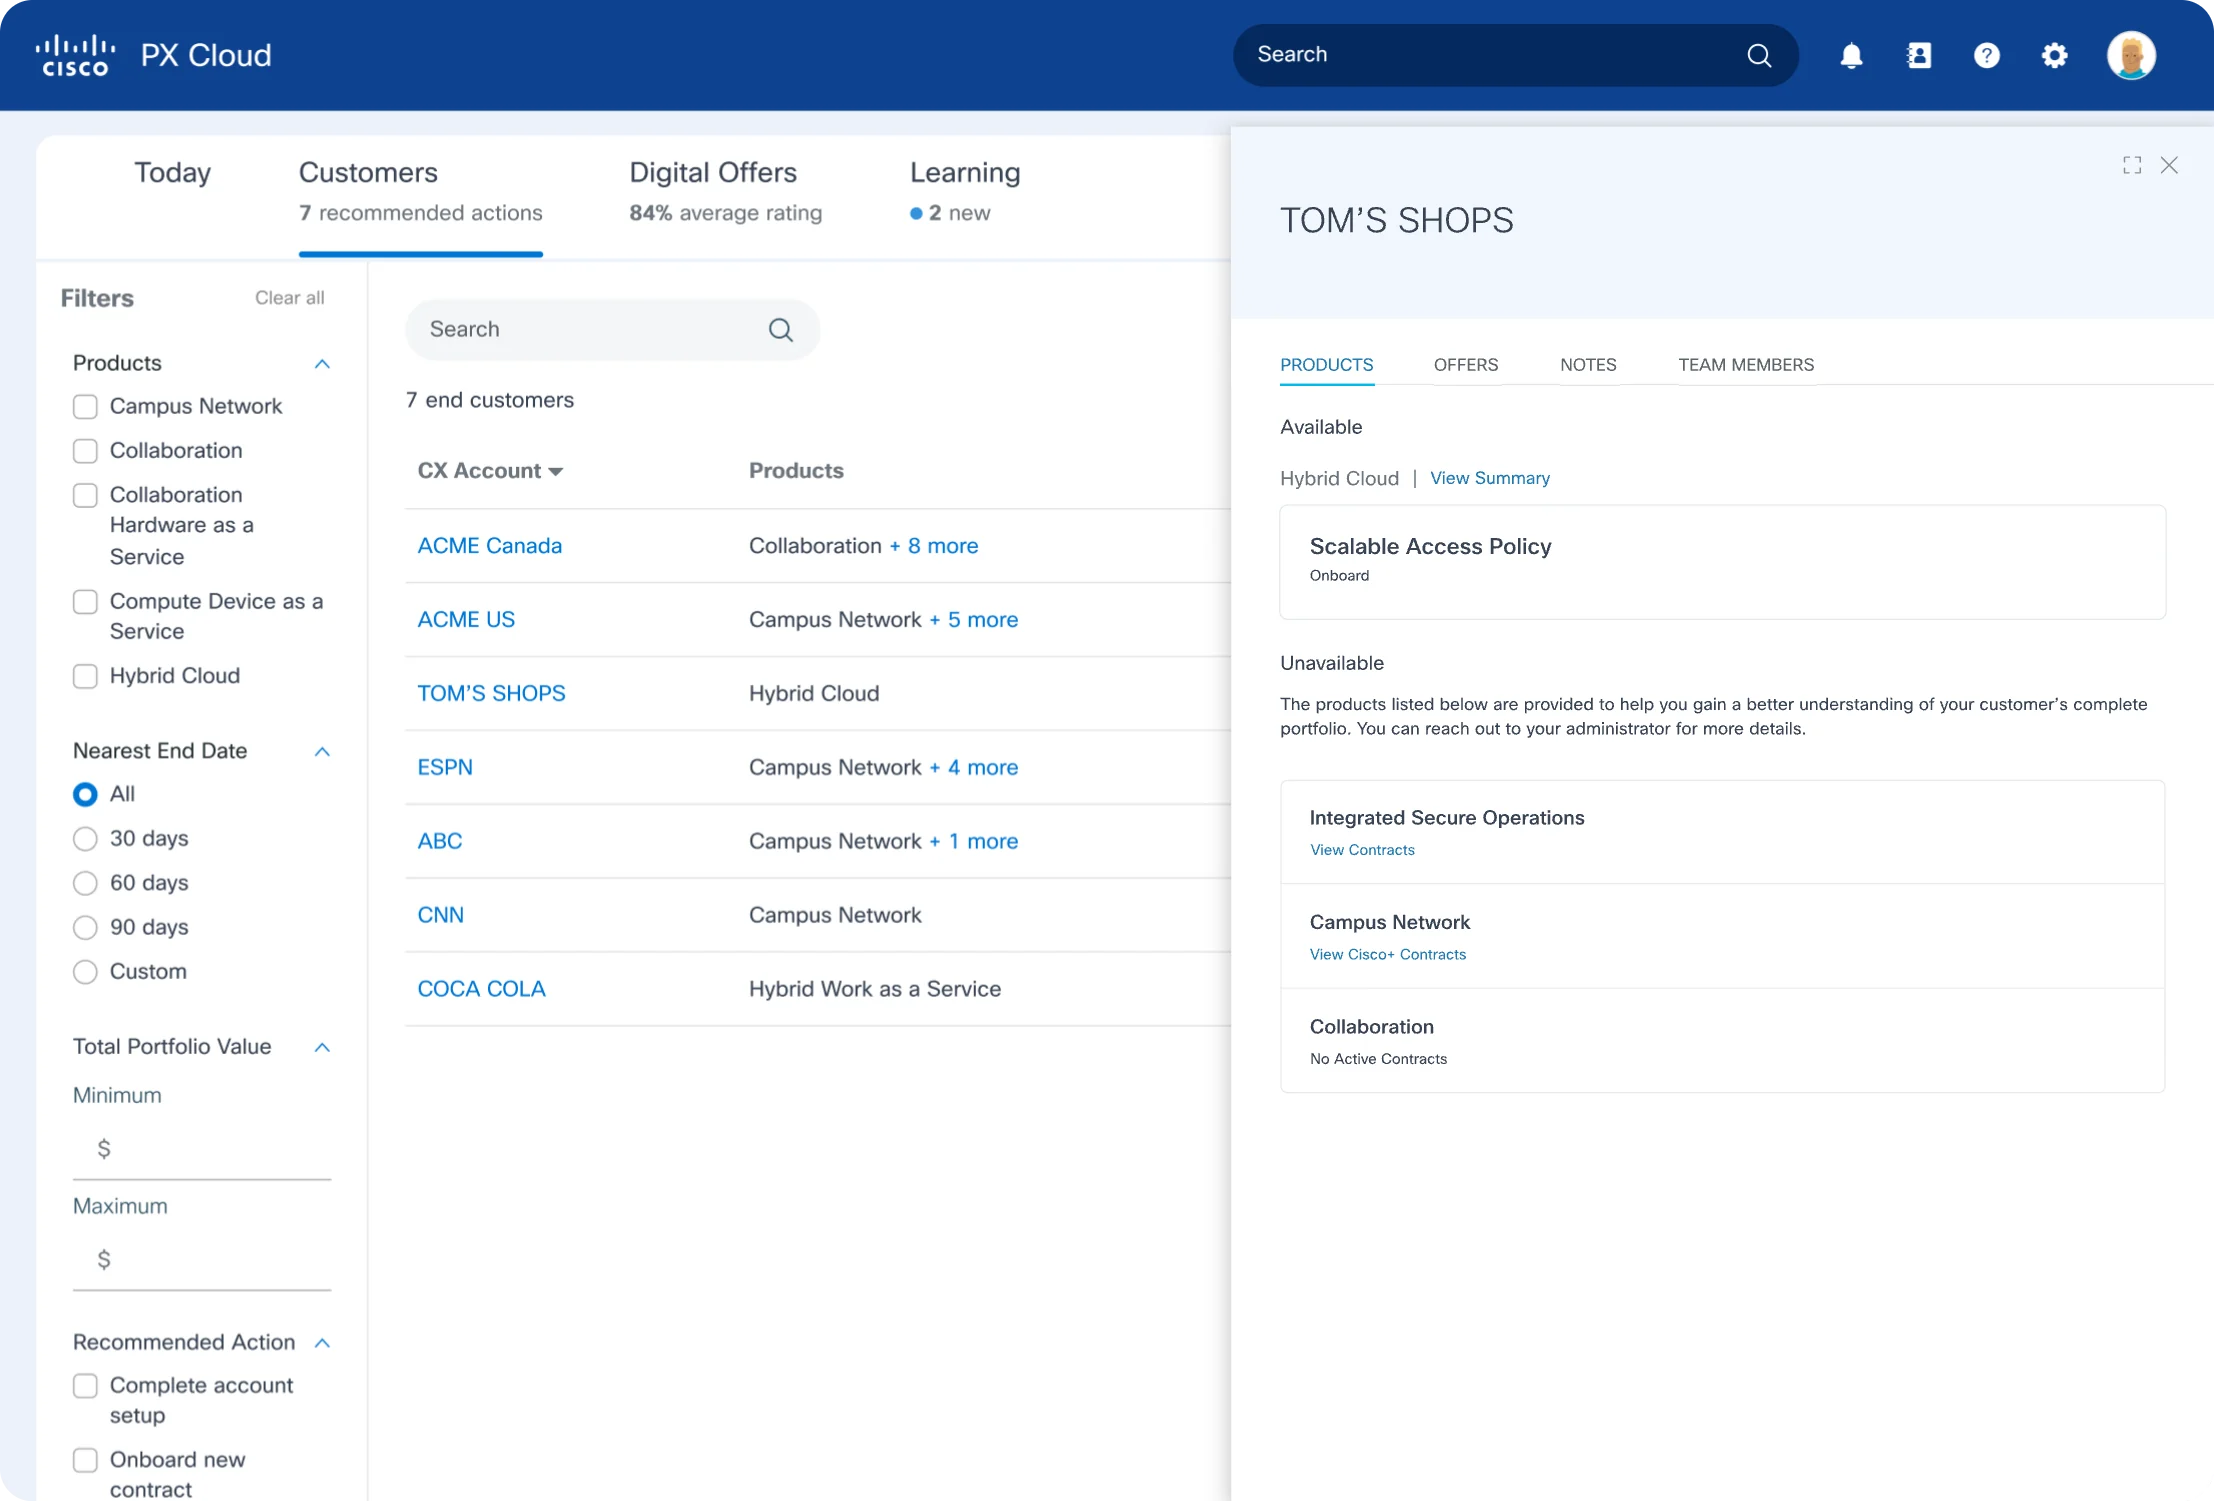Click the Minimum portfolio value field
The width and height of the screenshot is (2214, 1501).
click(202, 1149)
